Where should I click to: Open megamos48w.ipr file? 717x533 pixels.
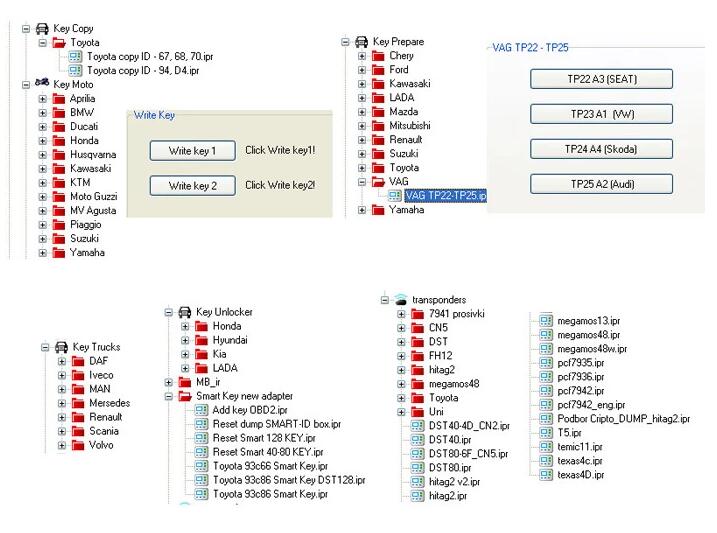pyautogui.click(x=592, y=349)
